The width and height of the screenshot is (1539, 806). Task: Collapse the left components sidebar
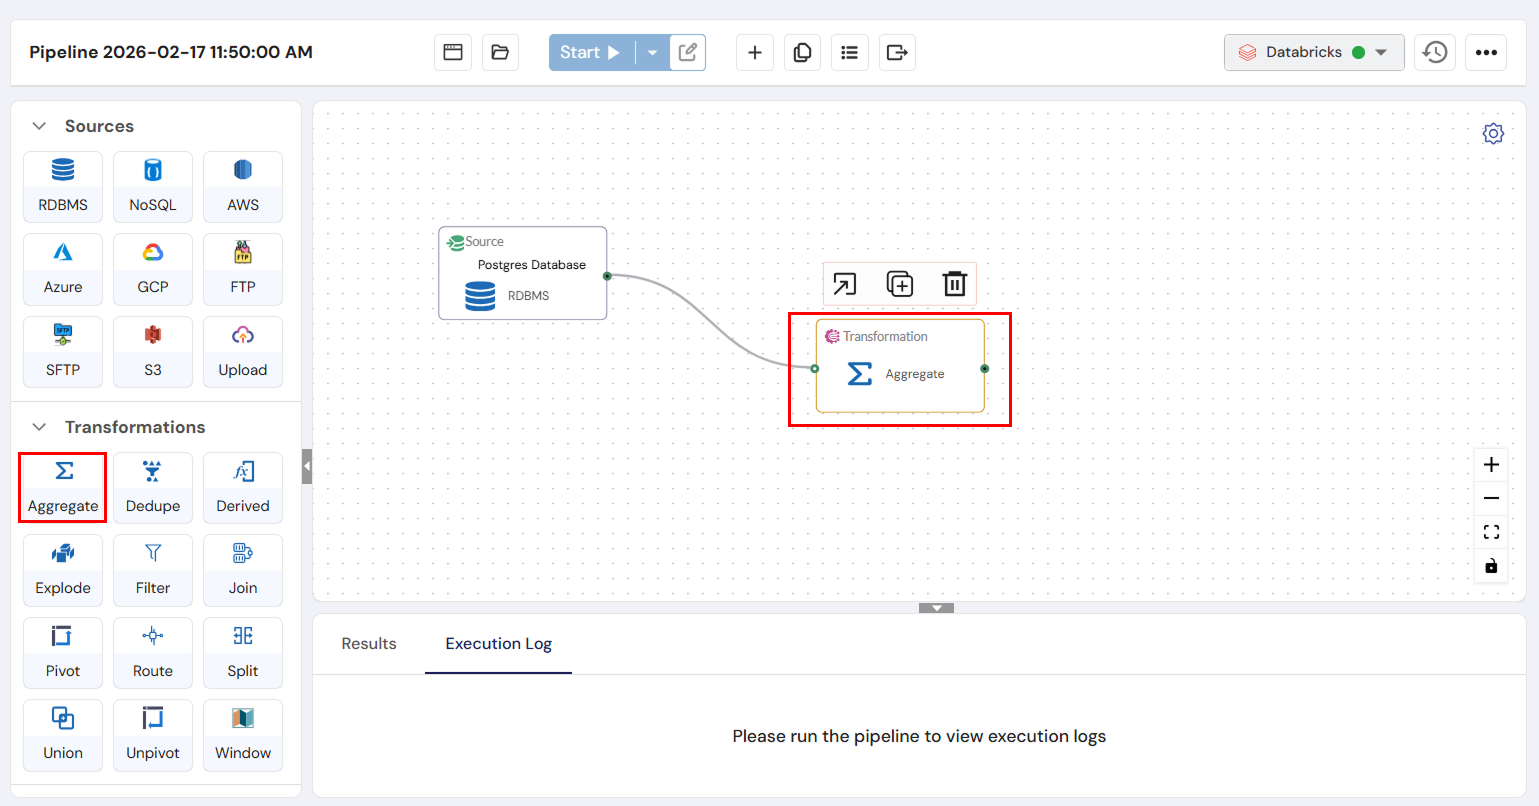click(307, 466)
